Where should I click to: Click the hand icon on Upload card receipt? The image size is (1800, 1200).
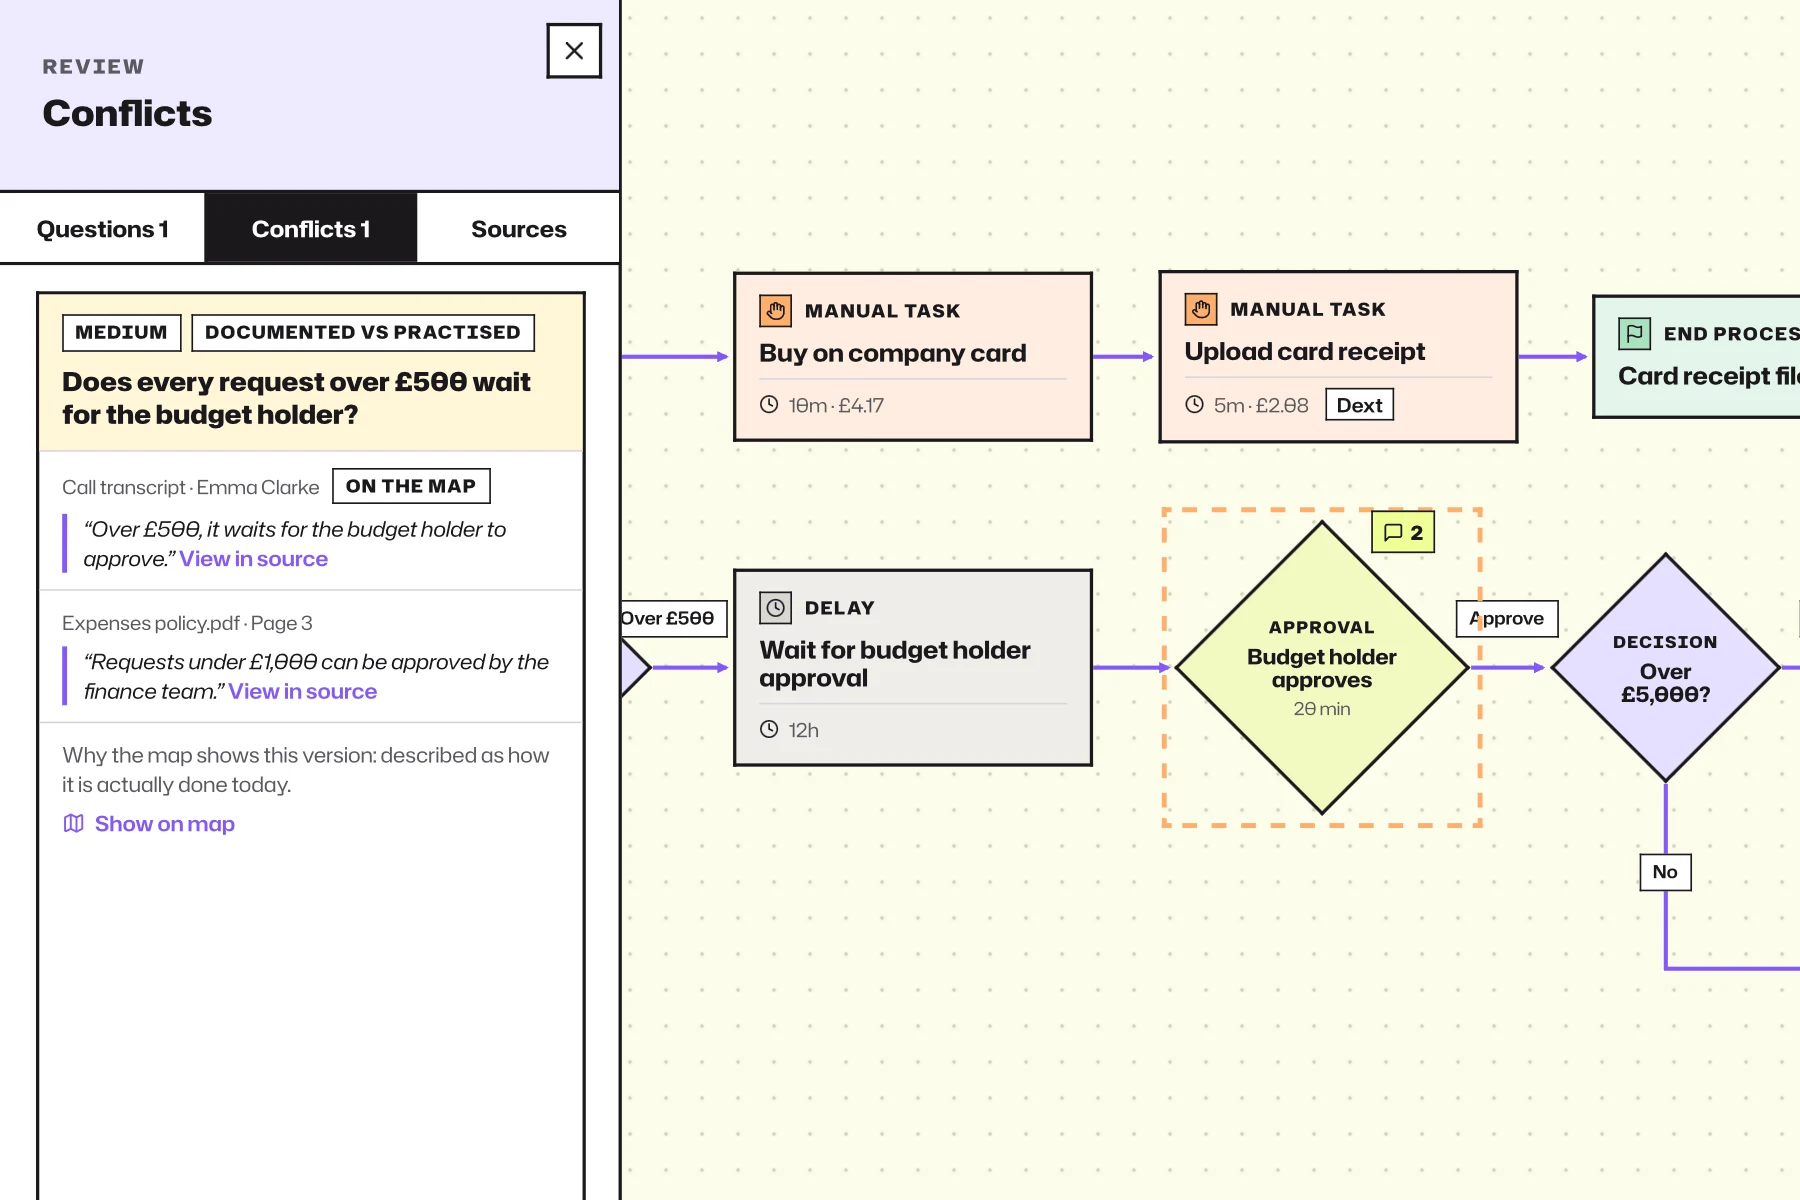click(x=1201, y=309)
